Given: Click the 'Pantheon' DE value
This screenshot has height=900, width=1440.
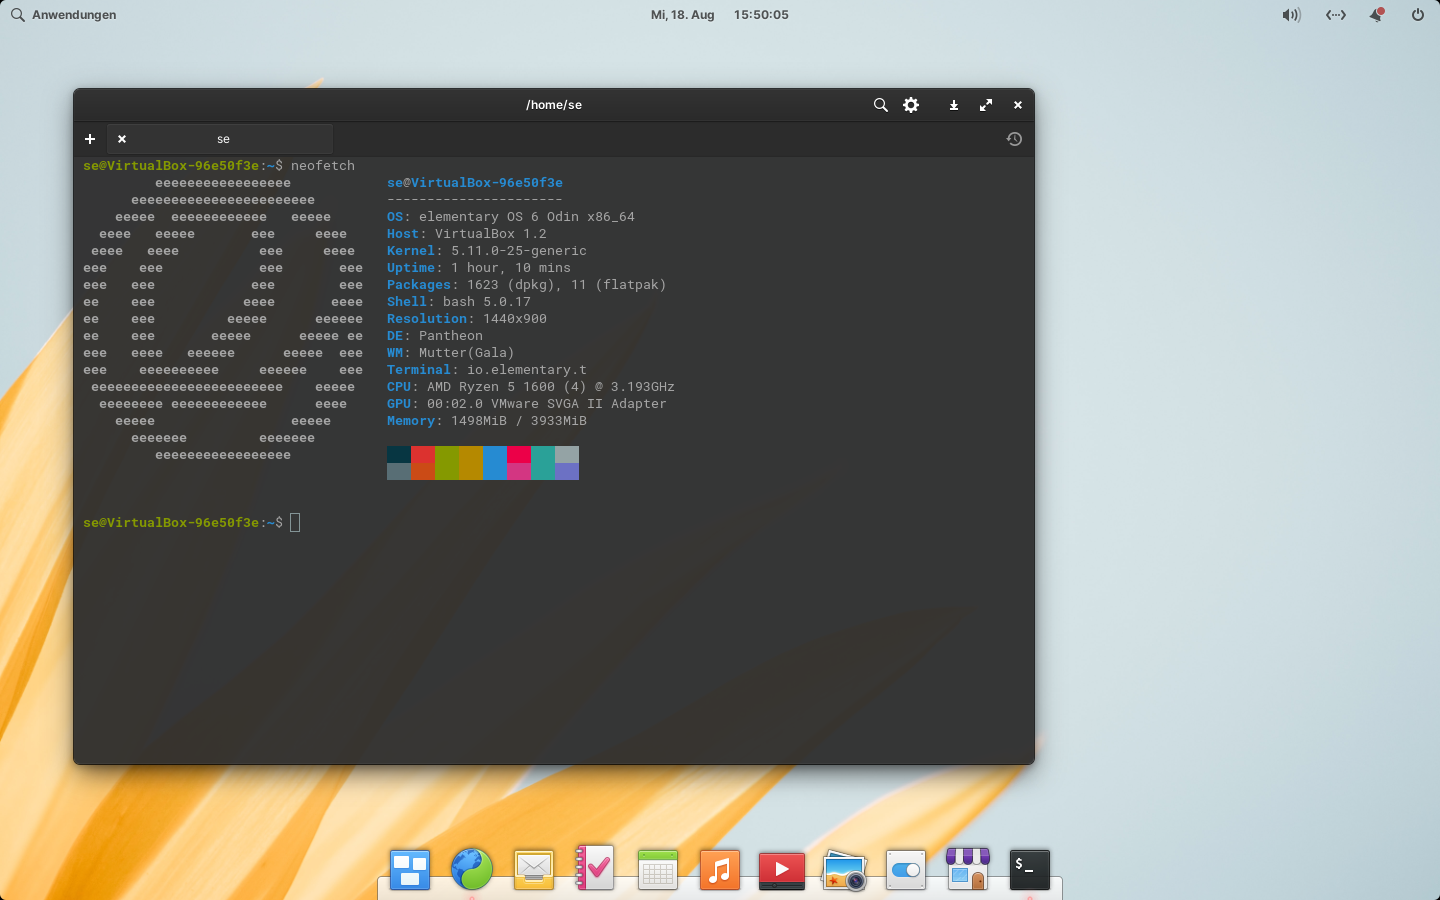Looking at the screenshot, I should (x=451, y=336).
